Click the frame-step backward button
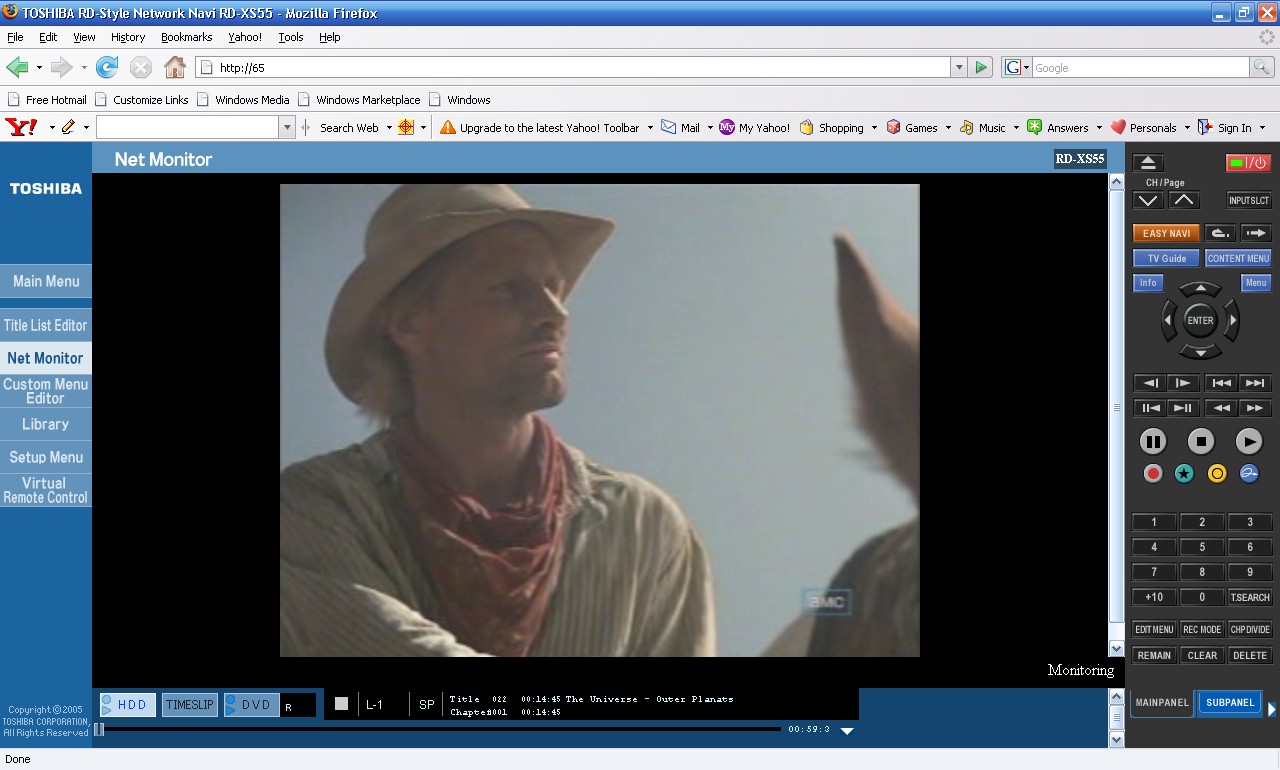1280x770 pixels. pyautogui.click(x=1150, y=408)
